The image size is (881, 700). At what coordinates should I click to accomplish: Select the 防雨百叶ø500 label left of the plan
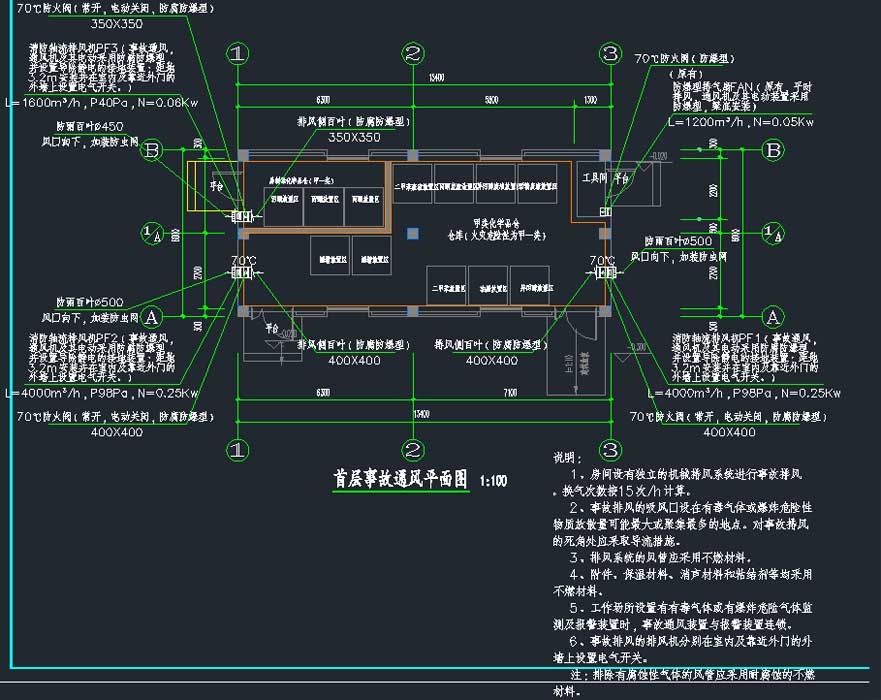tap(90, 302)
